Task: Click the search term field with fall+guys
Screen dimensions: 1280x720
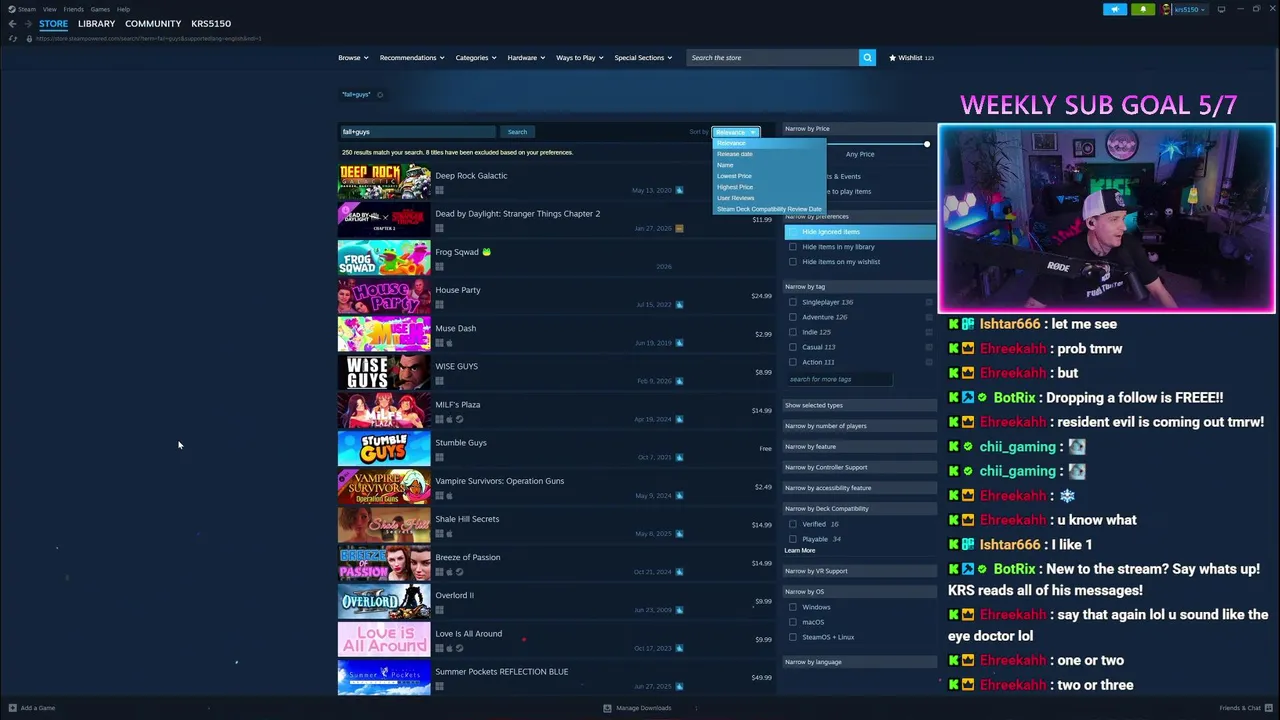Action: tap(417, 132)
